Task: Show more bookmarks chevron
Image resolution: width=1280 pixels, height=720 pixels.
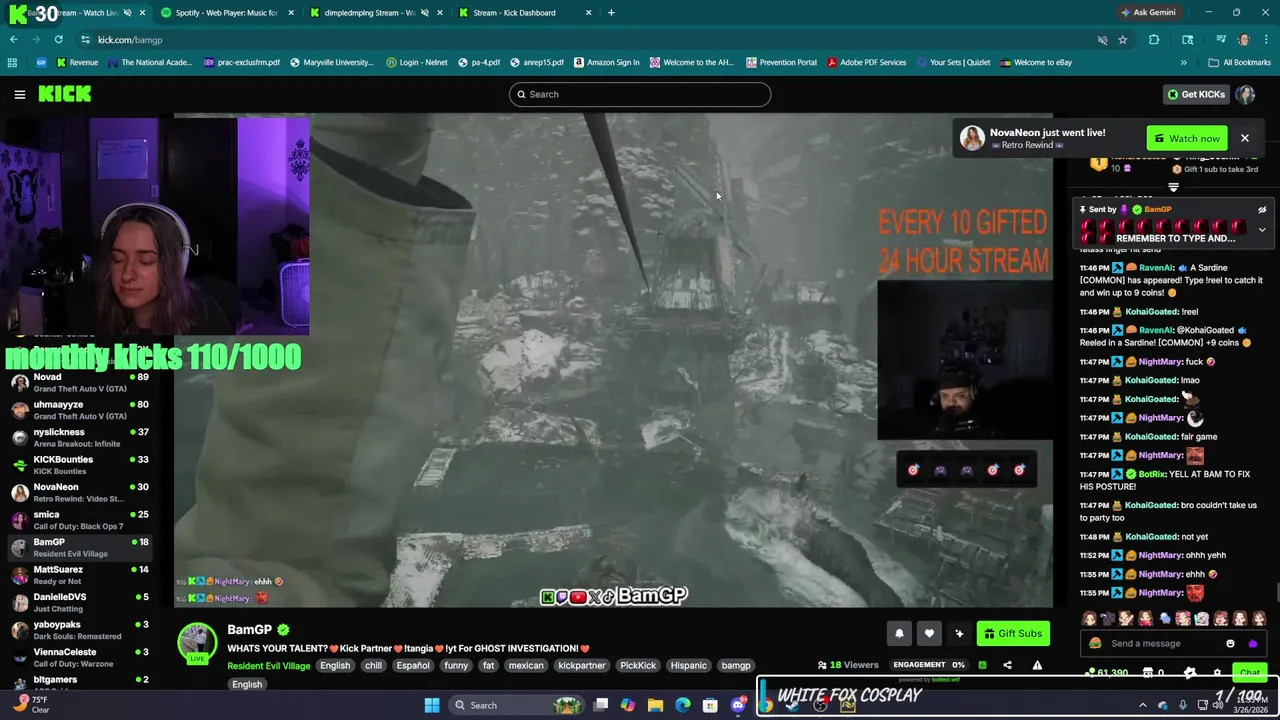Action: coord(1183,62)
